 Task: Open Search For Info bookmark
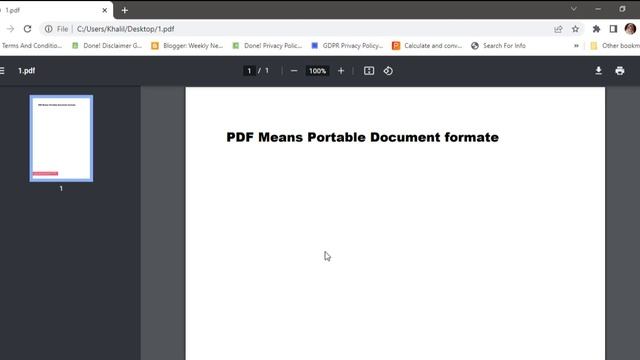click(x=498, y=46)
